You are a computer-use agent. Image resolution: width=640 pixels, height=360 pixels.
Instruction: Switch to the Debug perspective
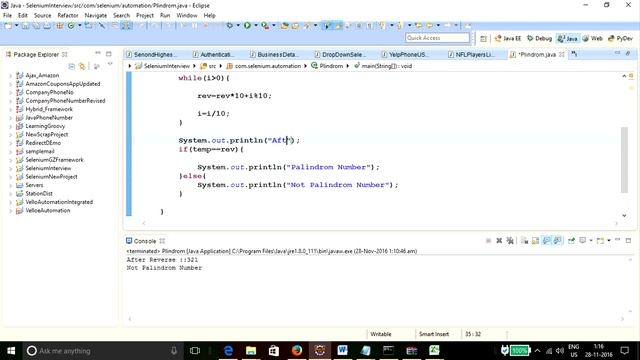539,38
